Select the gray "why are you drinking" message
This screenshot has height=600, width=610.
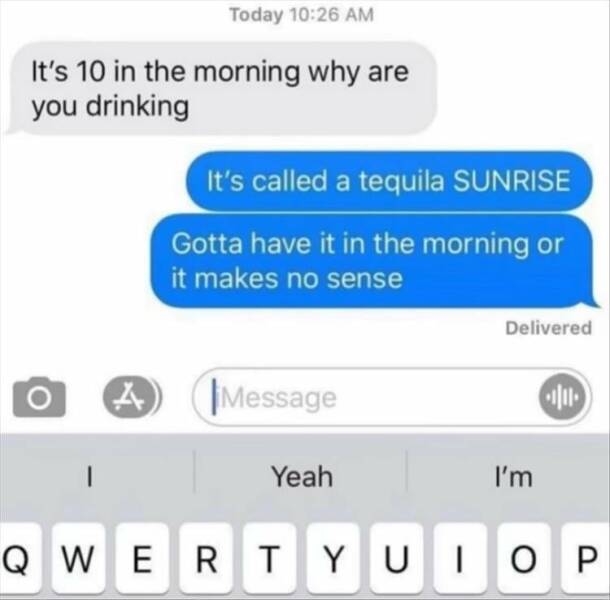(x=221, y=88)
